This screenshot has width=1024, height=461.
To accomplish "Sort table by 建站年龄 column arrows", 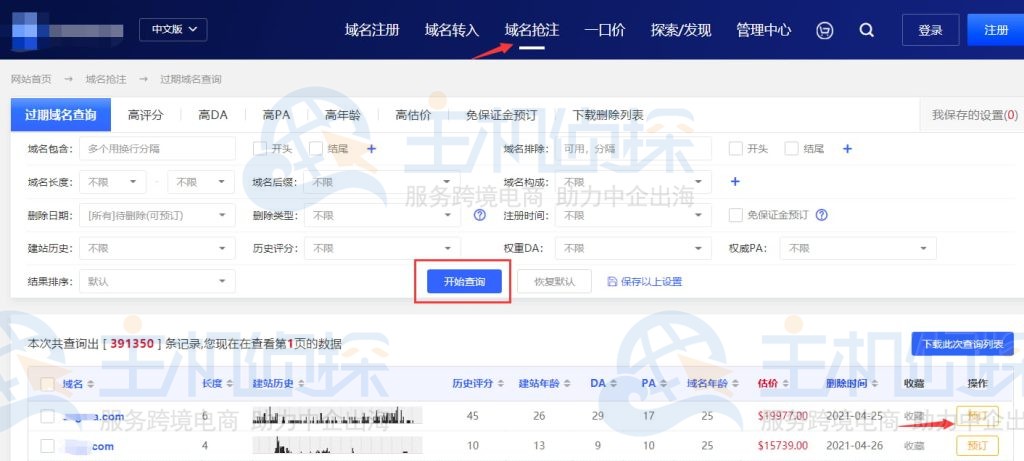I will point(567,384).
